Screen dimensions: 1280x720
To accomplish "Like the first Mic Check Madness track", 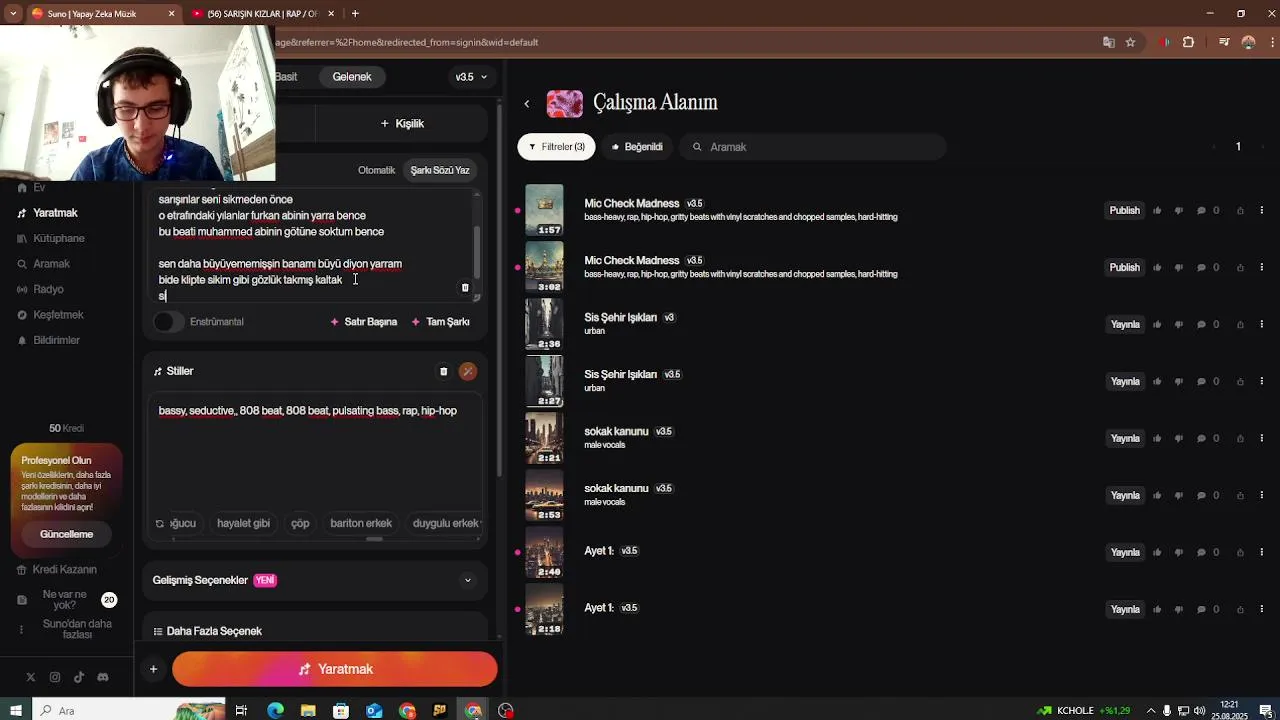I will click(x=1157, y=210).
